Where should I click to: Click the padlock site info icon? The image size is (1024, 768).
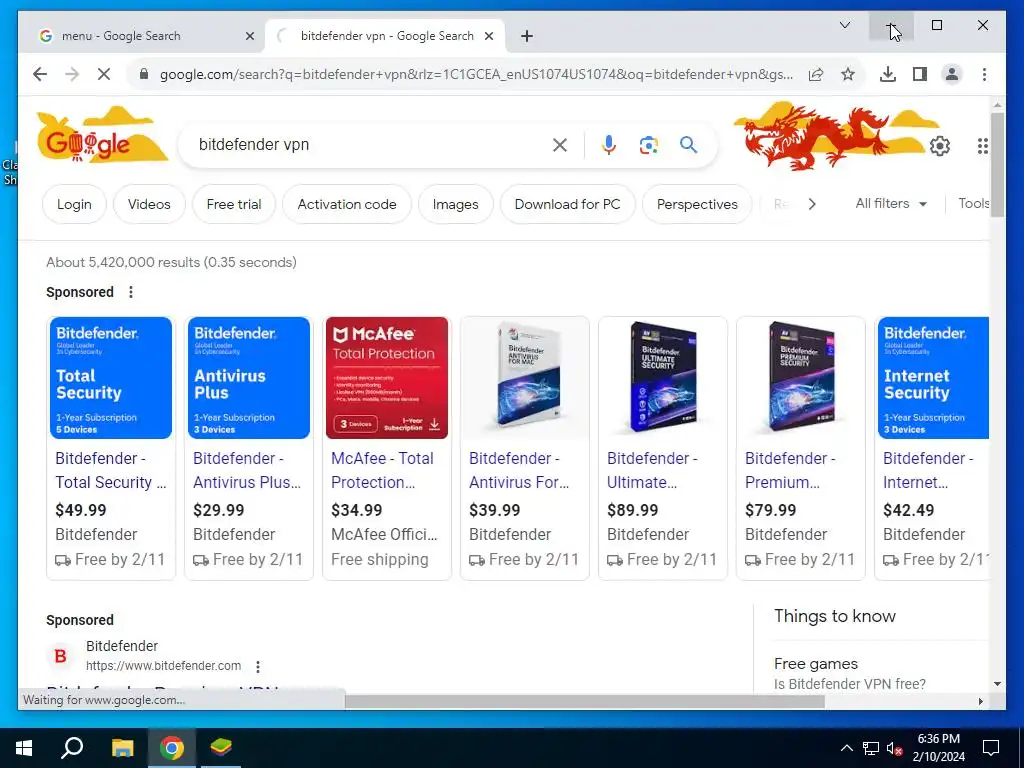click(144, 74)
